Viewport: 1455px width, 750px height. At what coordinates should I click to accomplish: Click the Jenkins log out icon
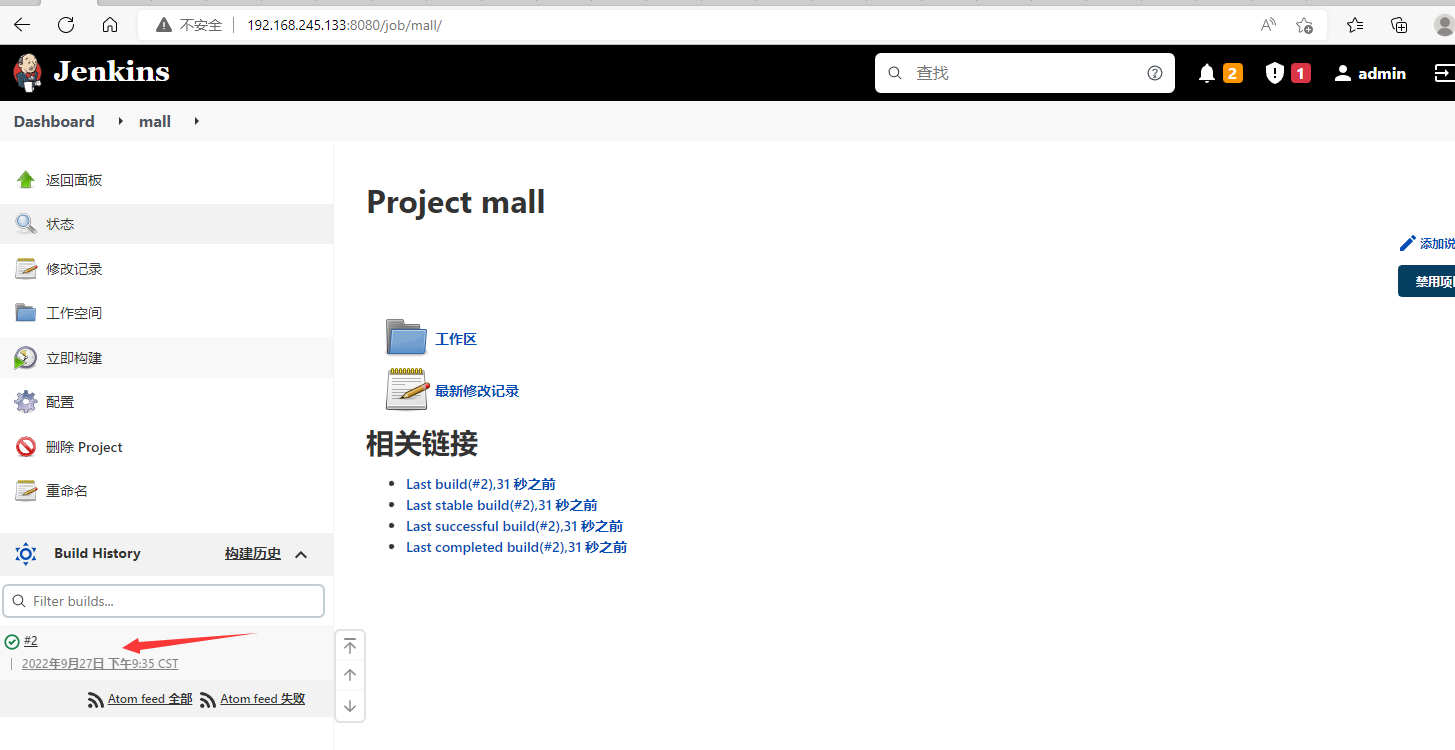[x=1445, y=73]
